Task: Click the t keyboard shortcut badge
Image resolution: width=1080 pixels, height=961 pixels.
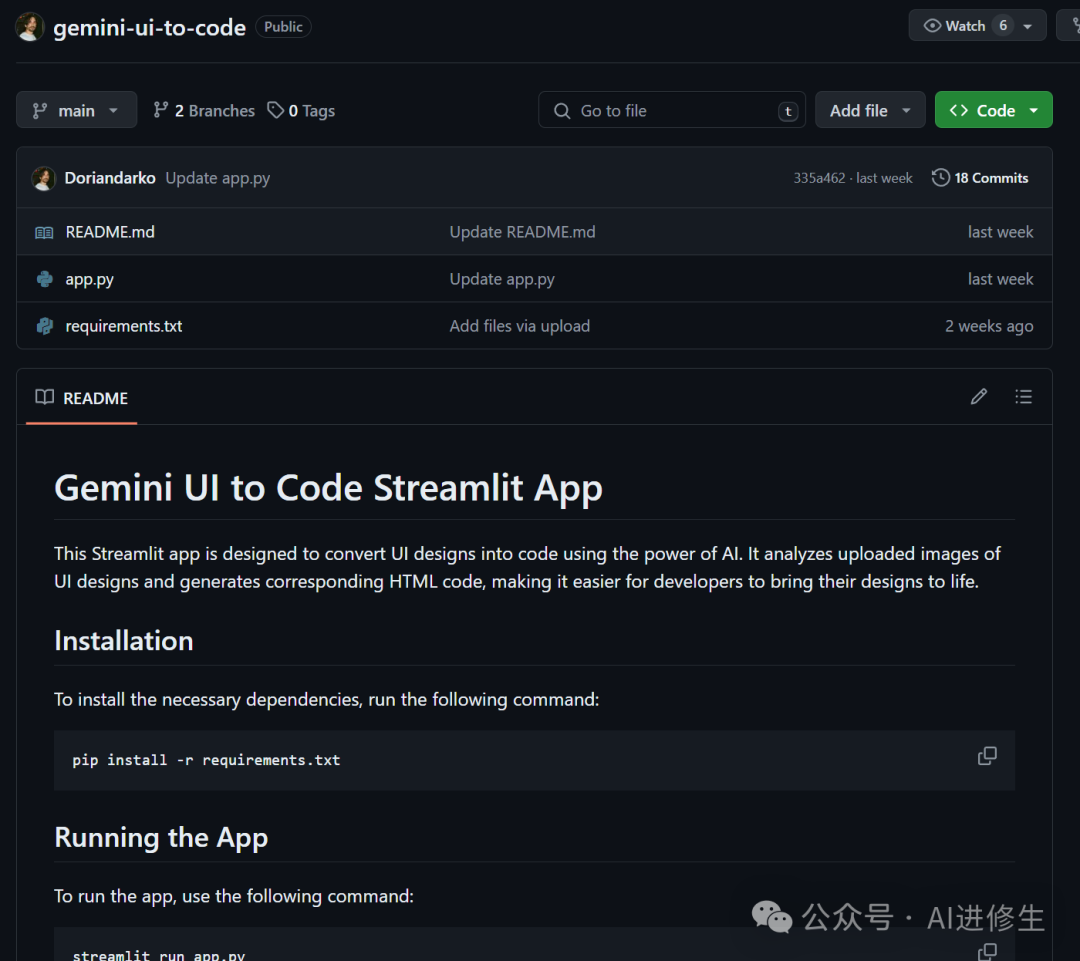Action: [x=788, y=111]
